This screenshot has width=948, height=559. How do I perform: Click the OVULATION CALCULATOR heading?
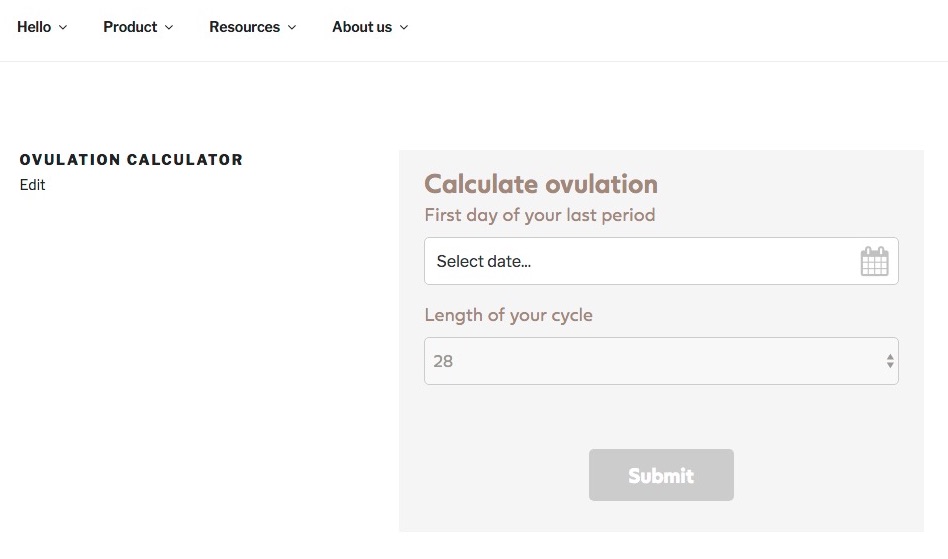pyautogui.click(x=131, y=160)
